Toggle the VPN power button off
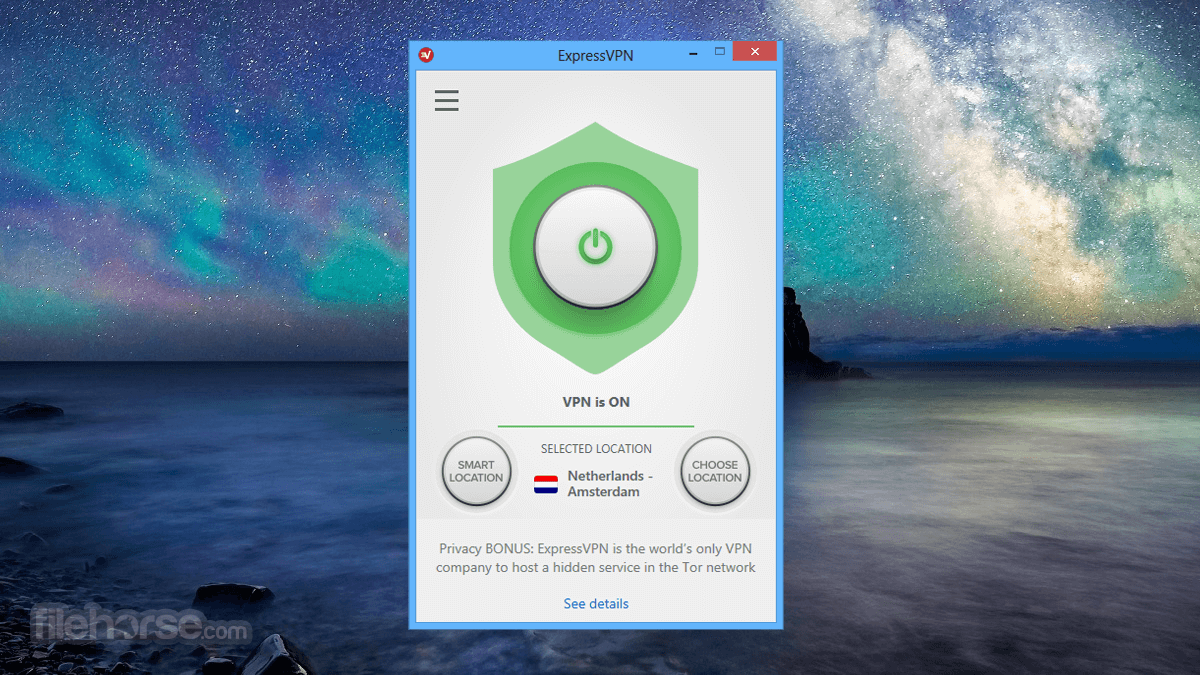The image size is (1200, 675). click(x=596, y=246)
